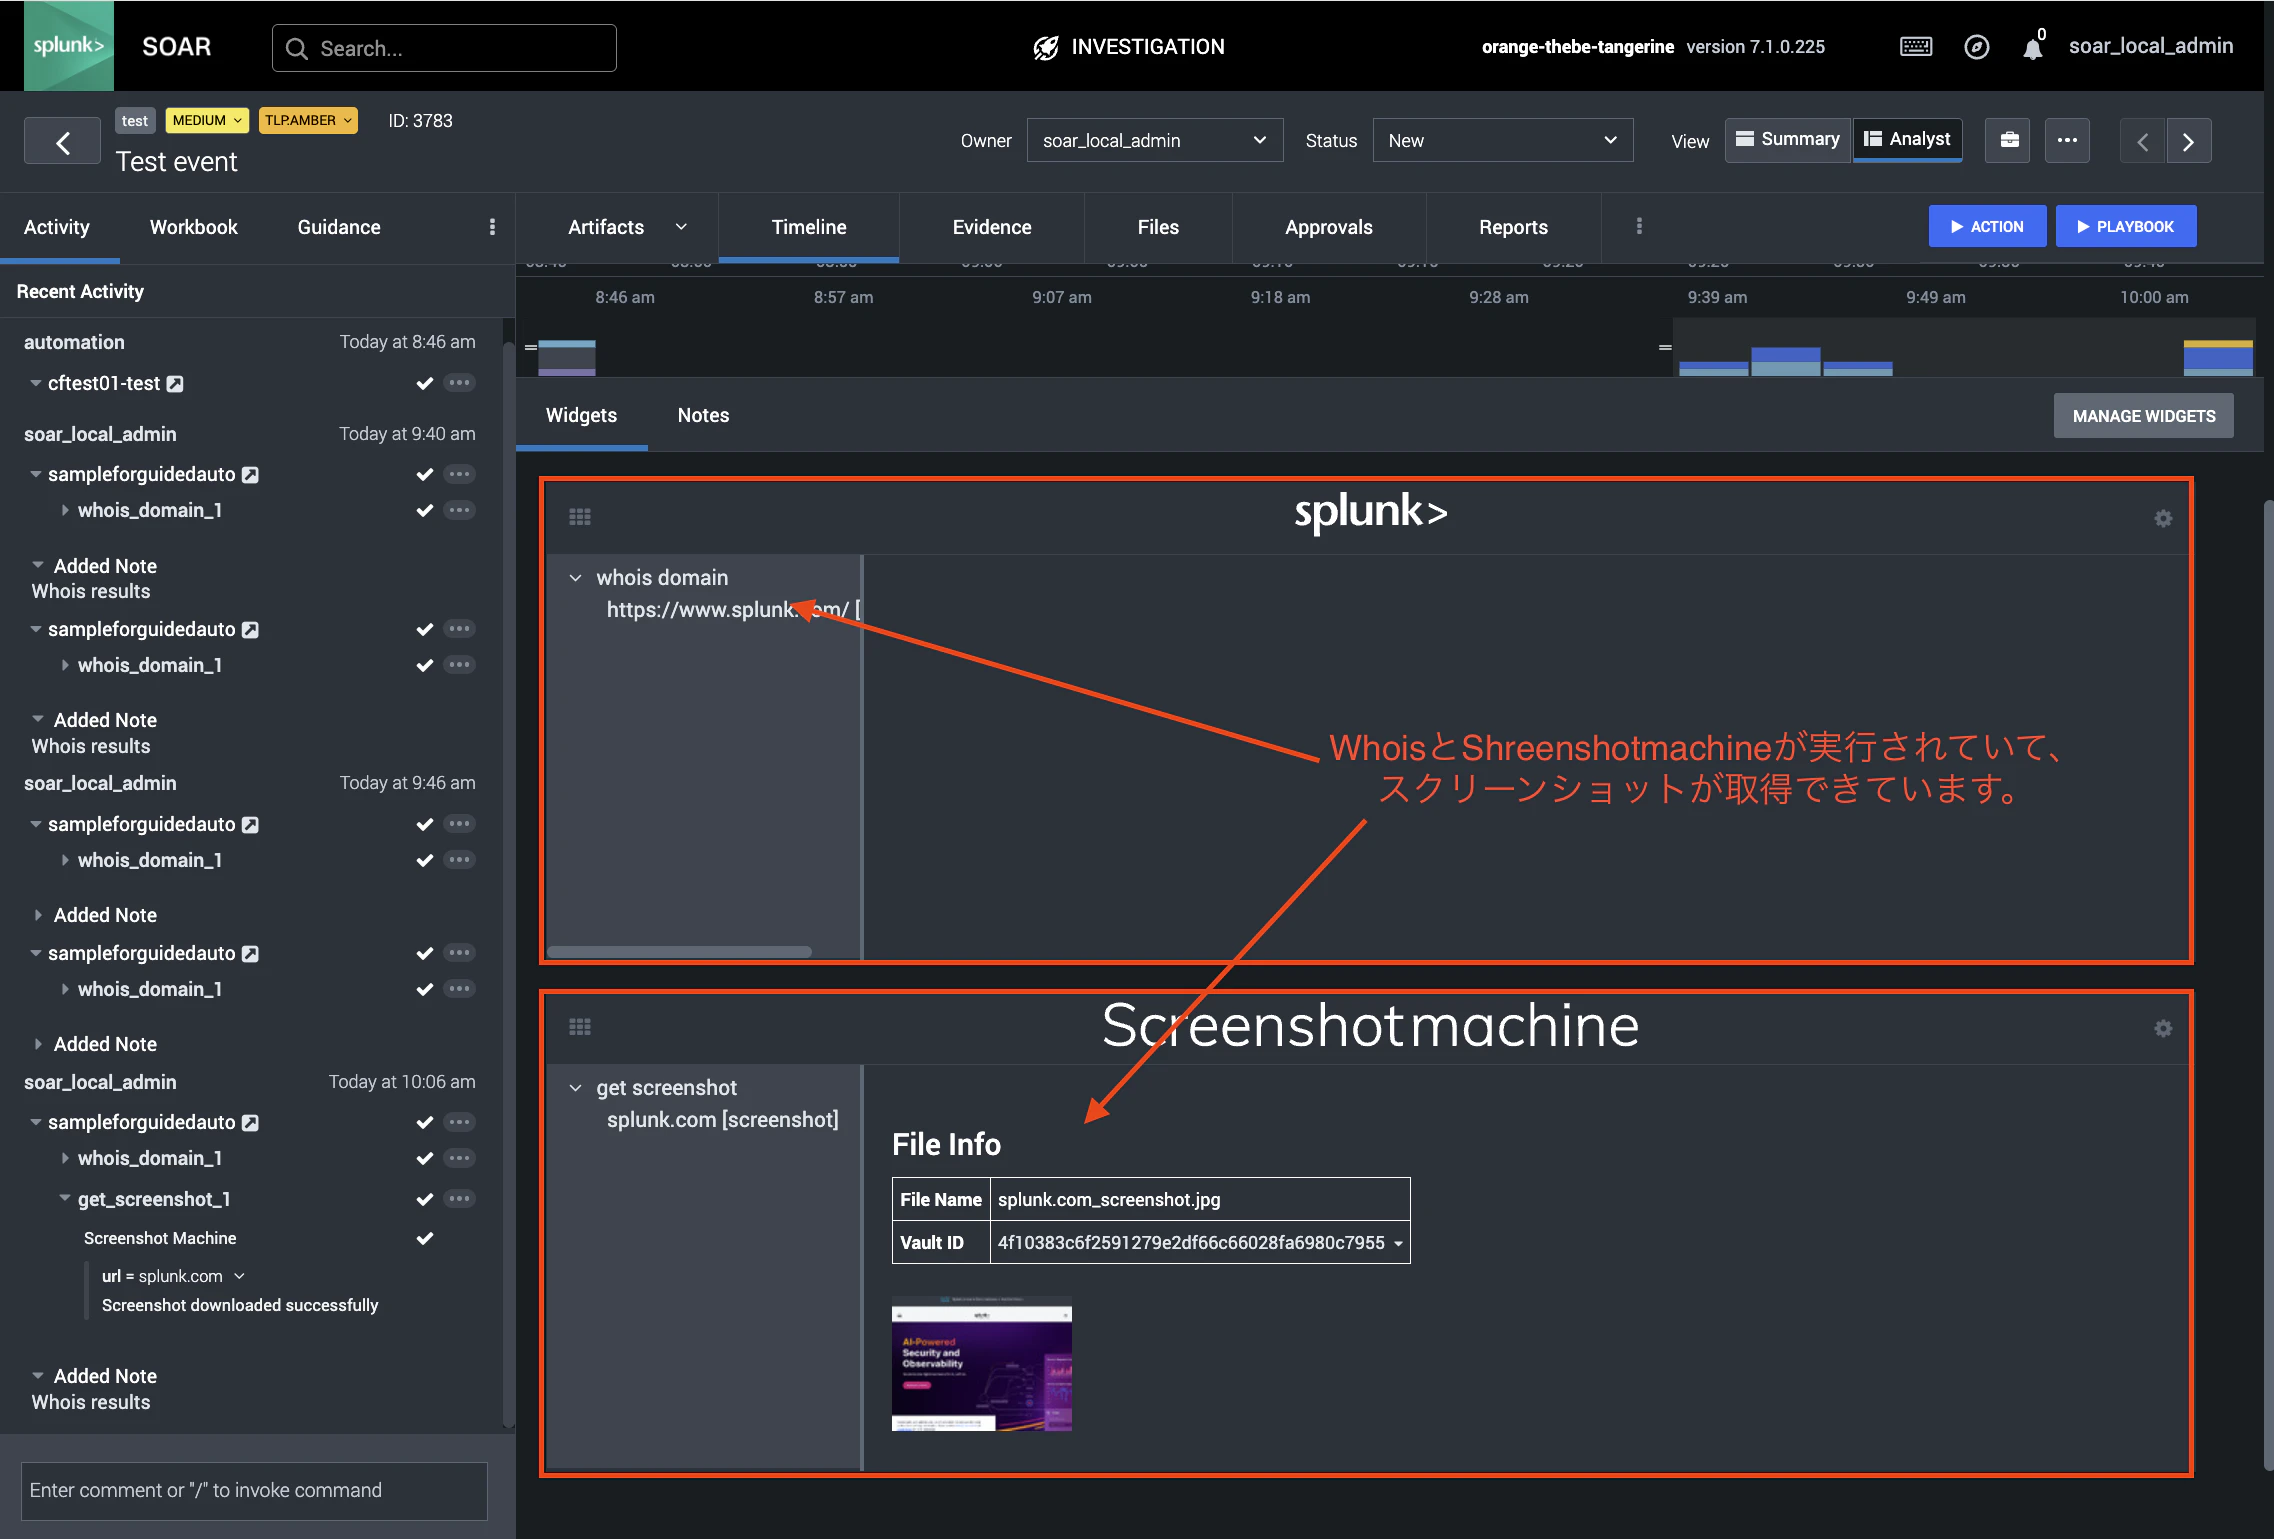Screen dimensions: 2274x1539
Task: Open ellipsis menu for cftest01-test
Action: click(459, 383)
